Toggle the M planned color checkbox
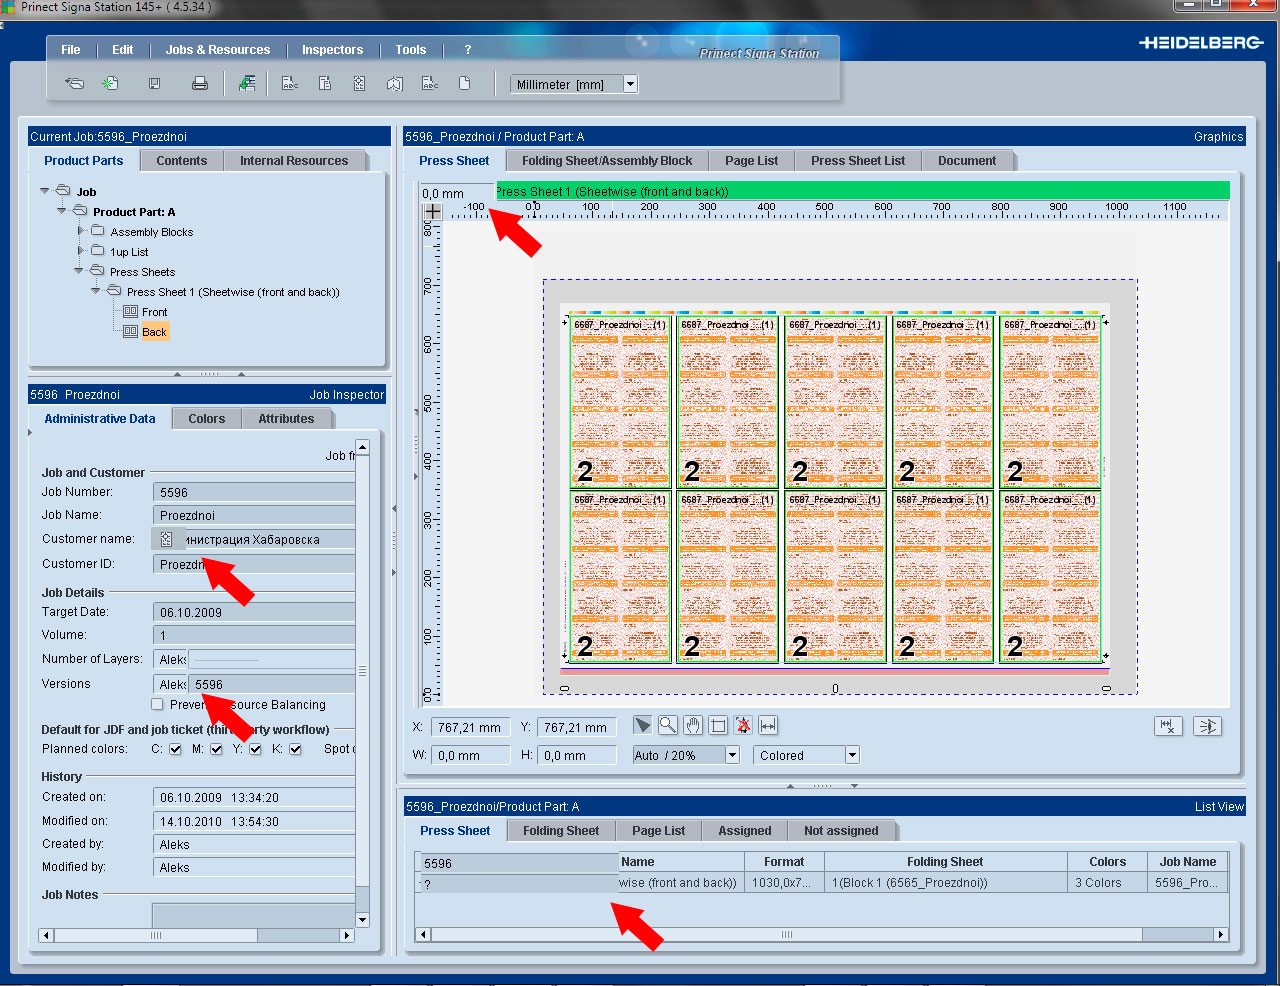The image size is (1280, 986). click(x=216, y=749)
